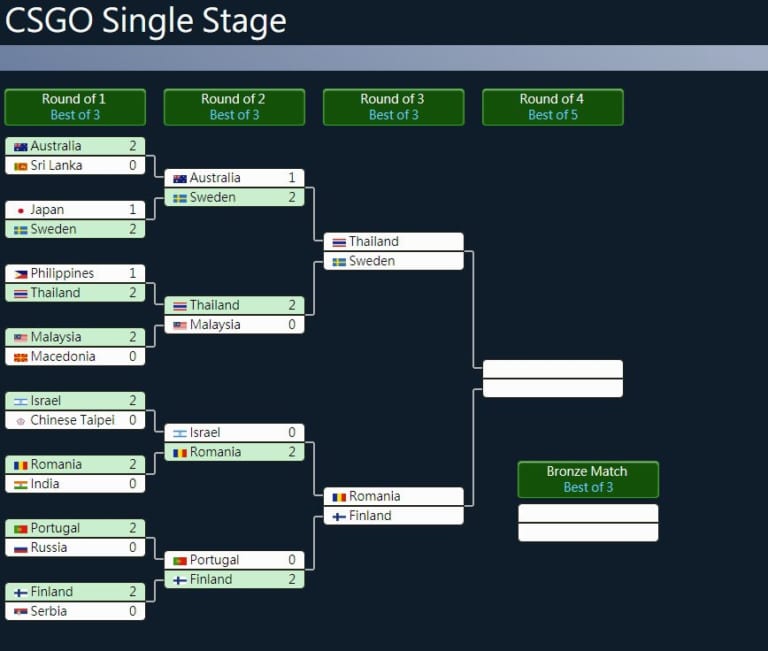Viewport: 768px width, 651px height.
Task: Click the Sri Lanka flag icon
Action: pyautogui.click(x=21, y=167)
